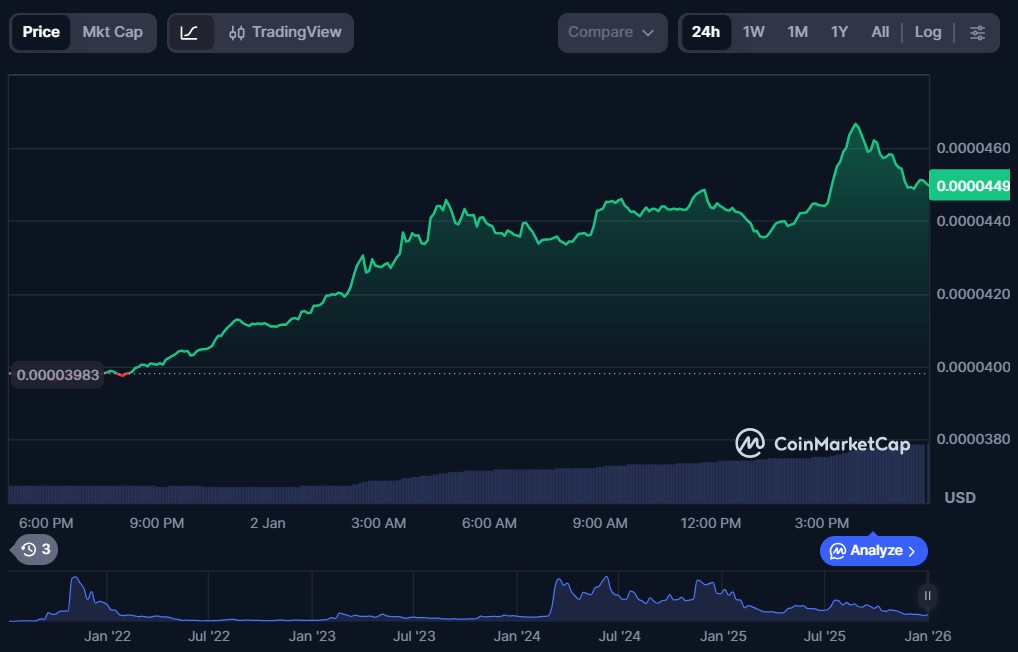Open chart settings sliders icon

pos(977,32)
